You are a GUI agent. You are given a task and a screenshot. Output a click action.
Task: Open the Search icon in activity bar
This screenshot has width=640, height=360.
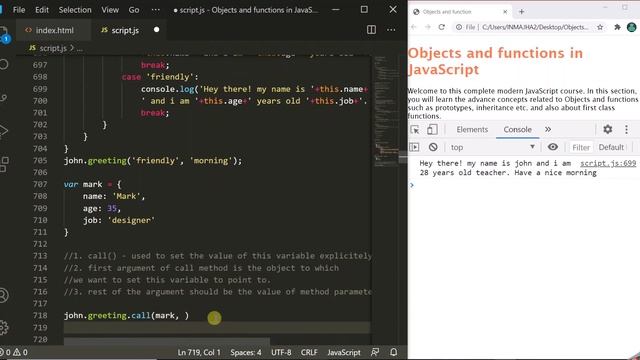point(4,64)
